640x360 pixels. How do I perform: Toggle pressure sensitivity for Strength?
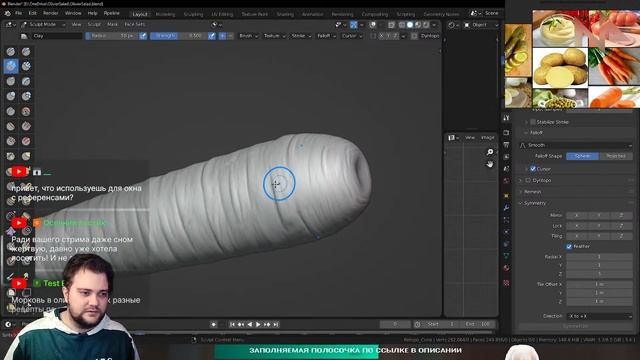click(211, 36)
